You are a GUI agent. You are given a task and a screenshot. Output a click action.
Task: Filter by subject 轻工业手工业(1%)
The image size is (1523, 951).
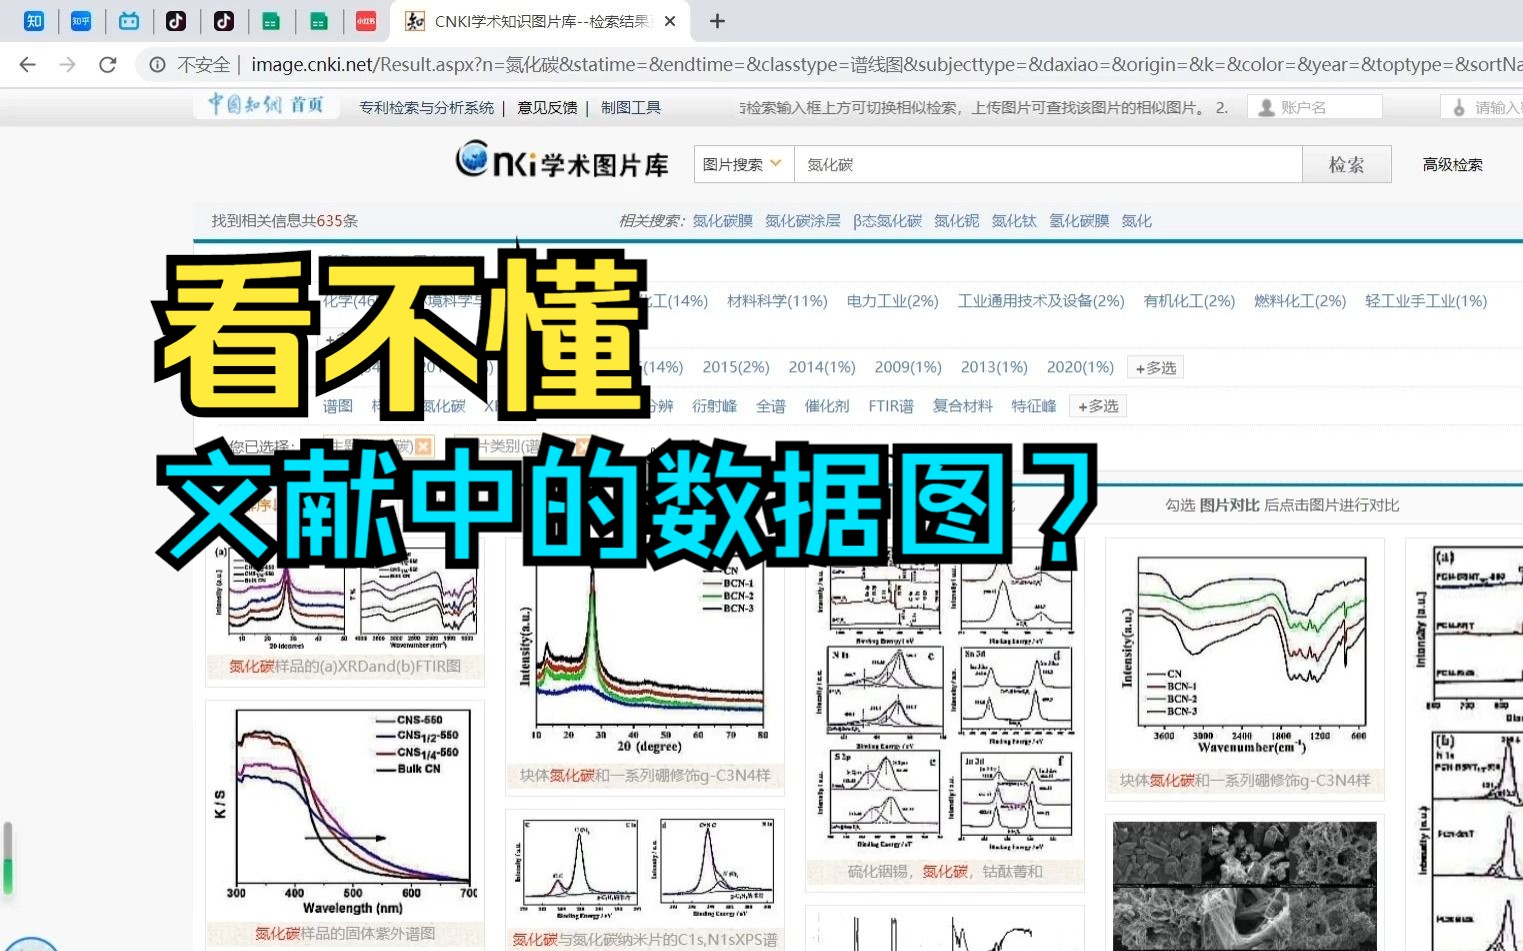(x=1426, y=301)
